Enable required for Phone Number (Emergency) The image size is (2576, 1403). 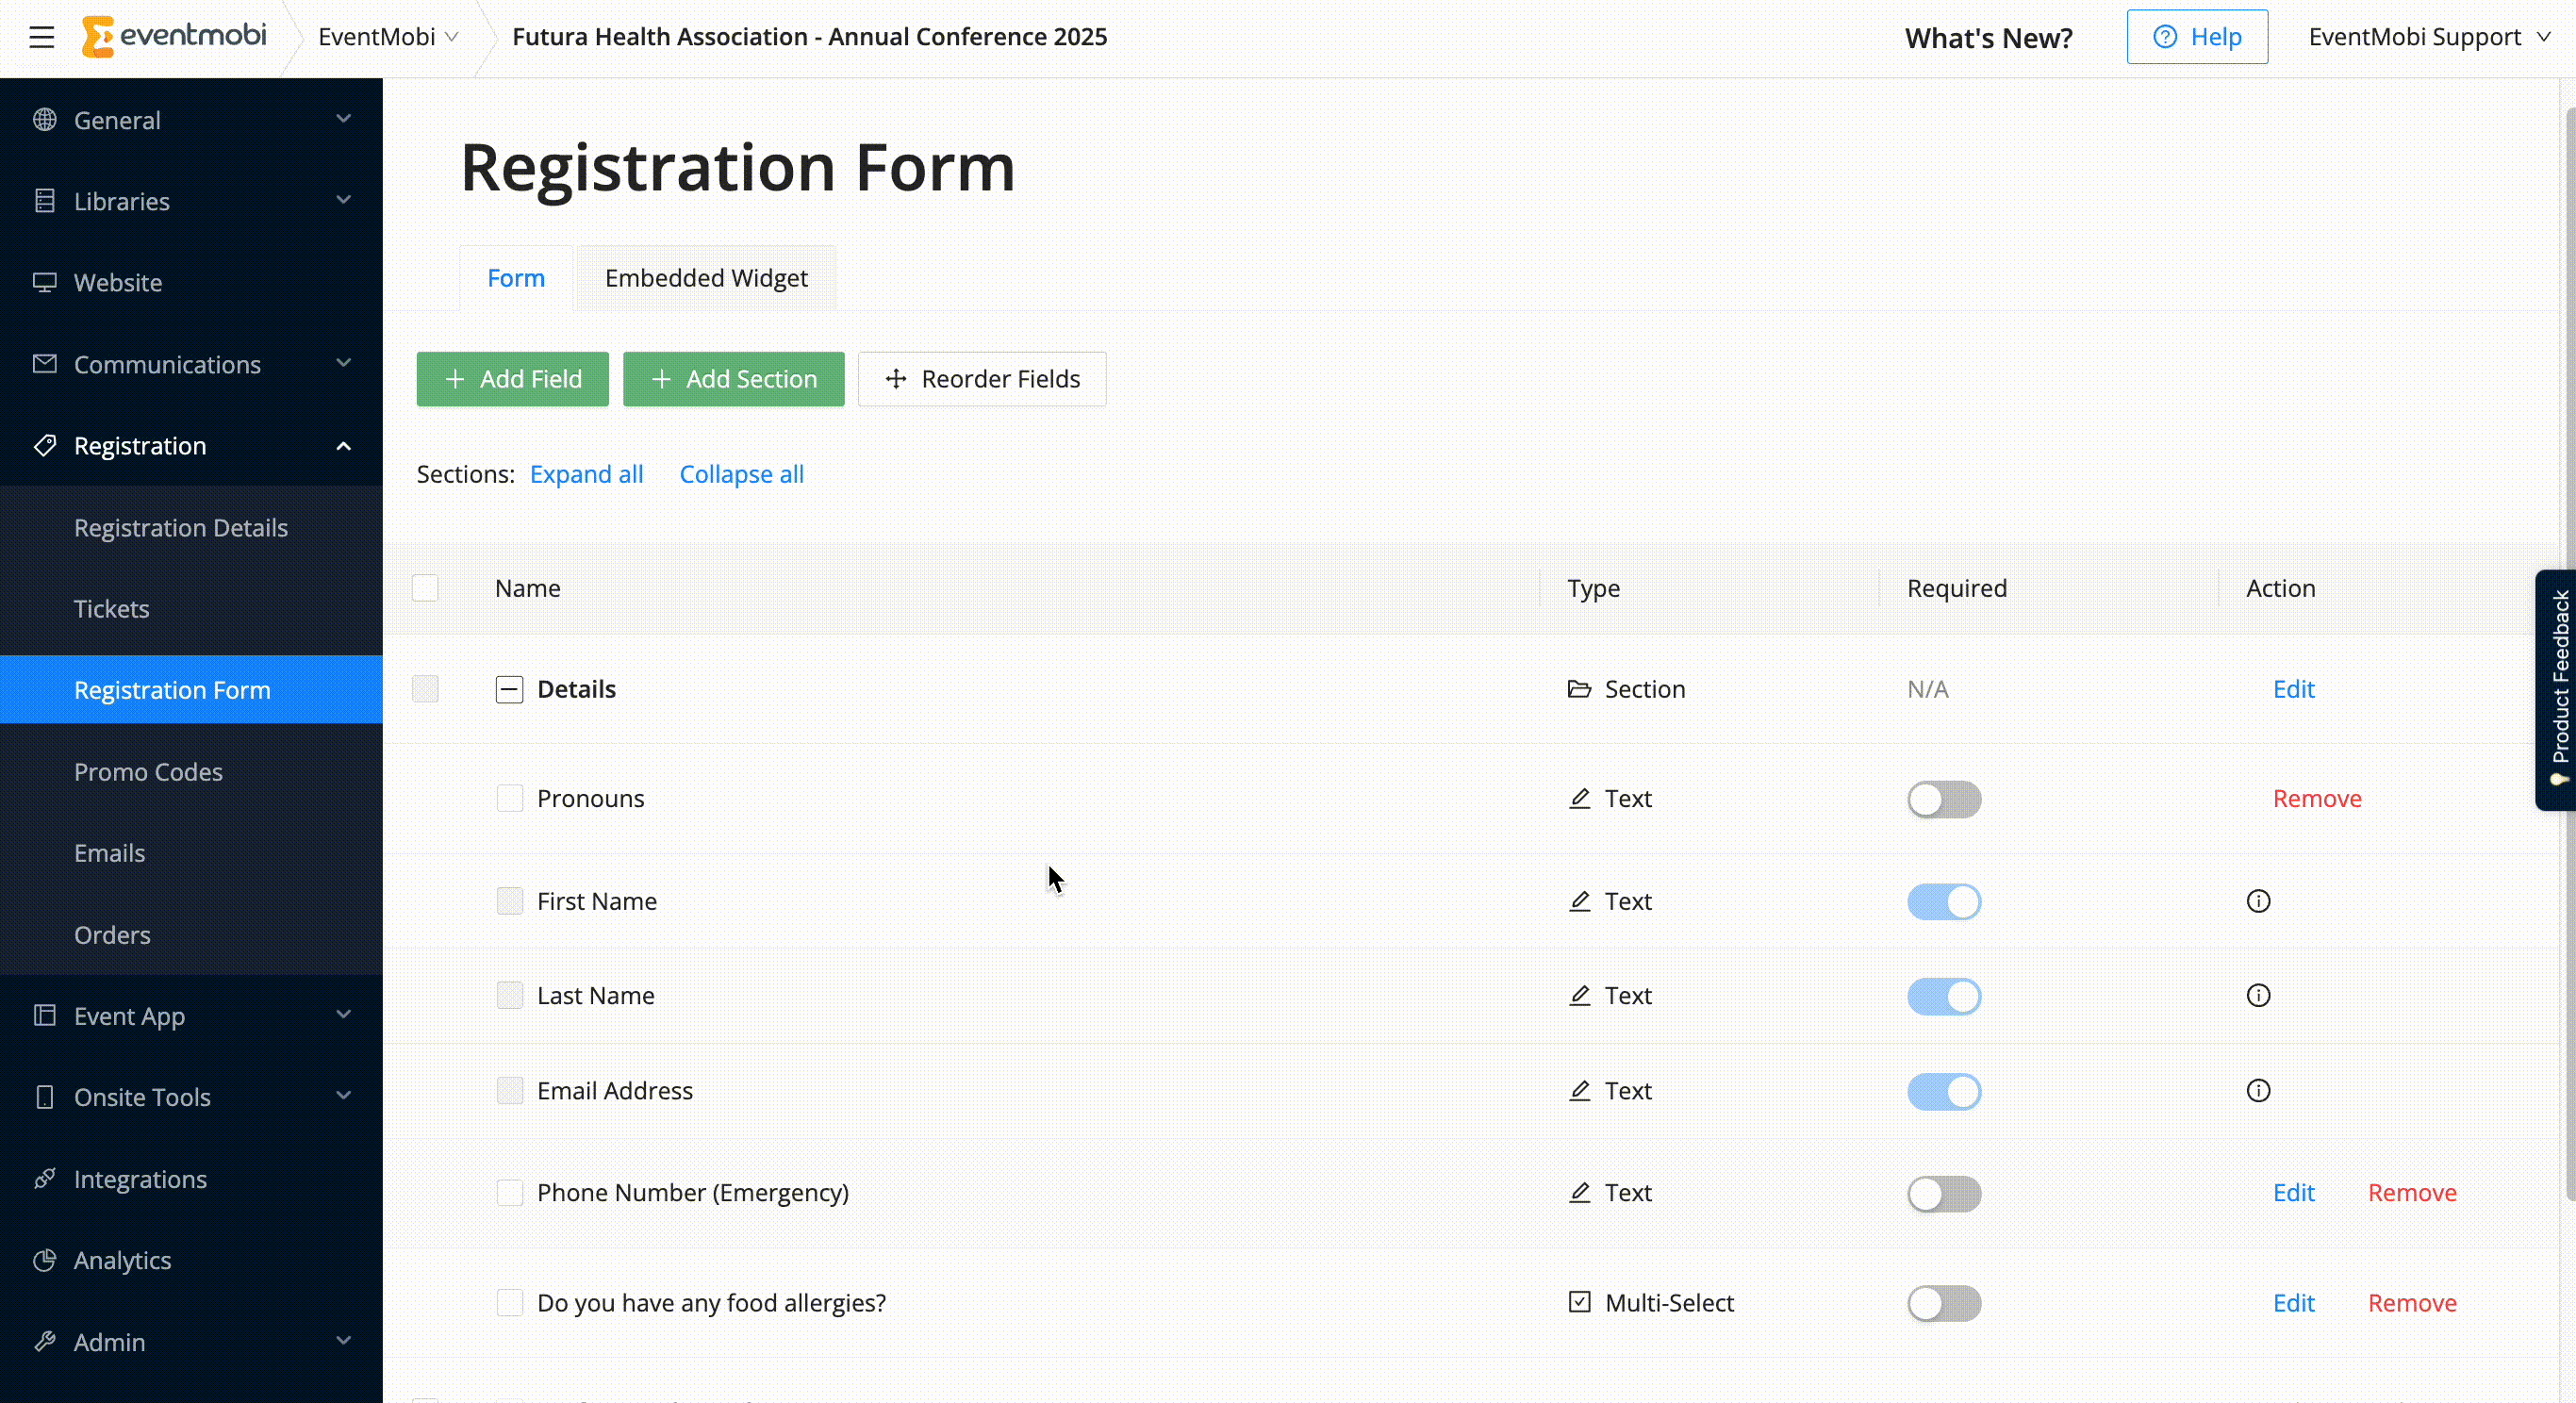[x=1943, y=1193]
